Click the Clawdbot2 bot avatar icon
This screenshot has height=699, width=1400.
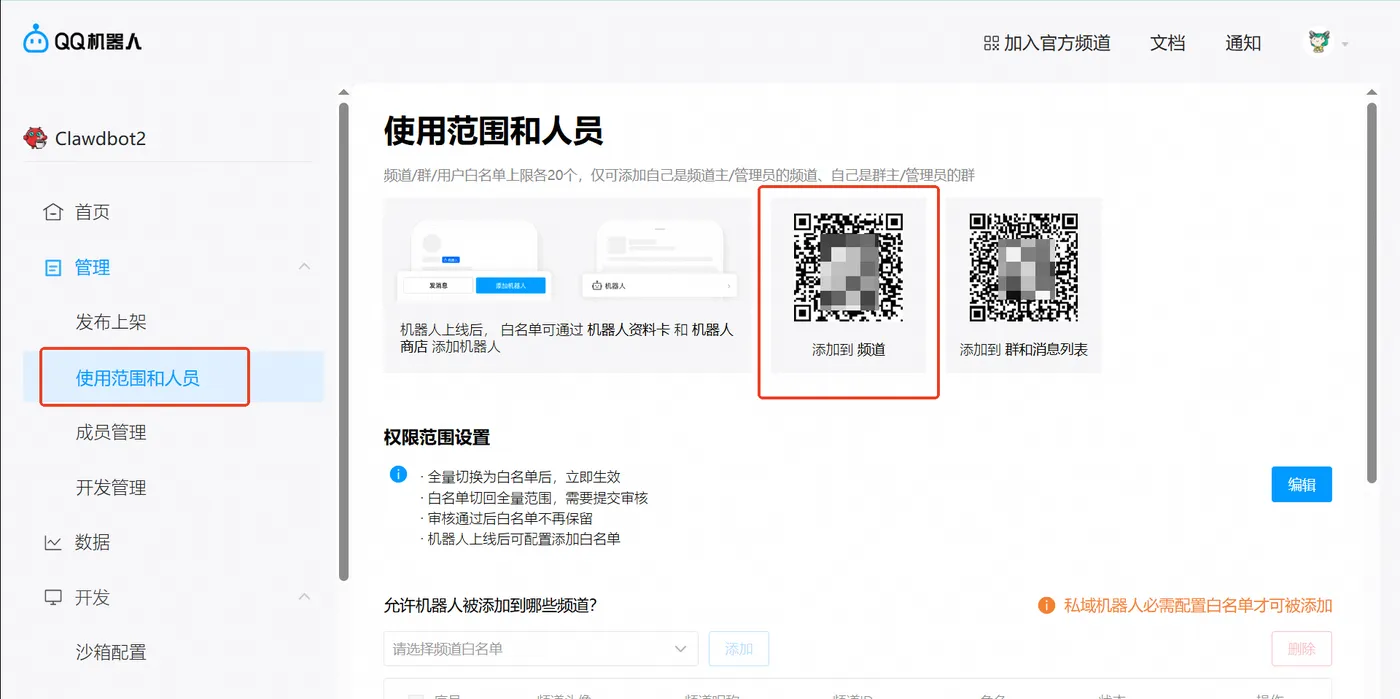pyautogui.click(x=36, y=138)
